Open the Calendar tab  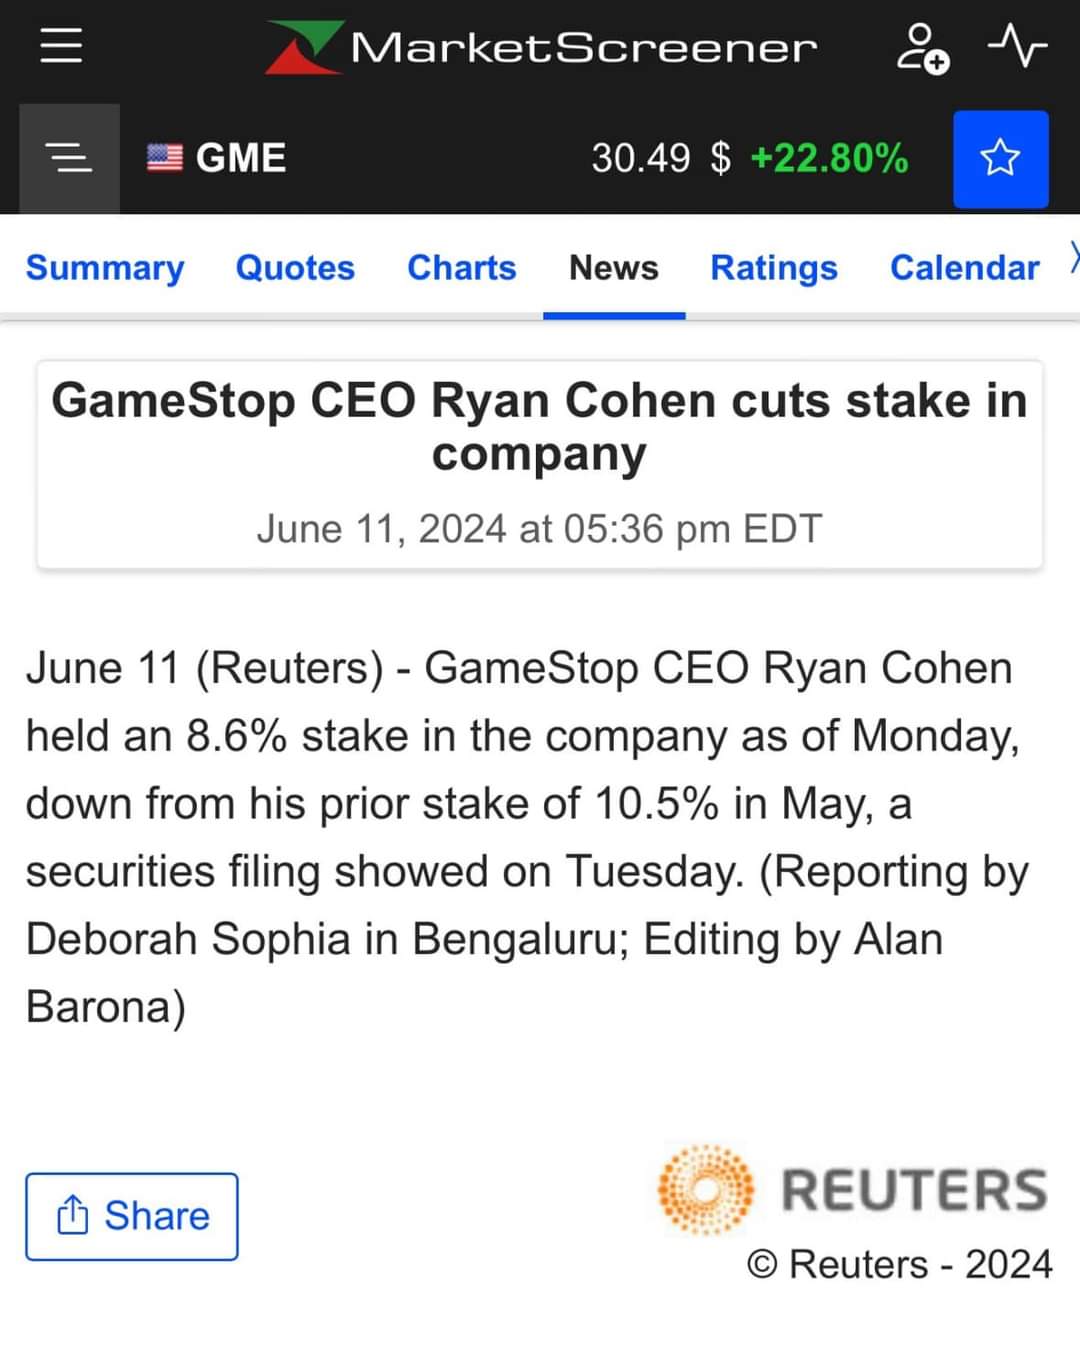[x=965, y=268]
